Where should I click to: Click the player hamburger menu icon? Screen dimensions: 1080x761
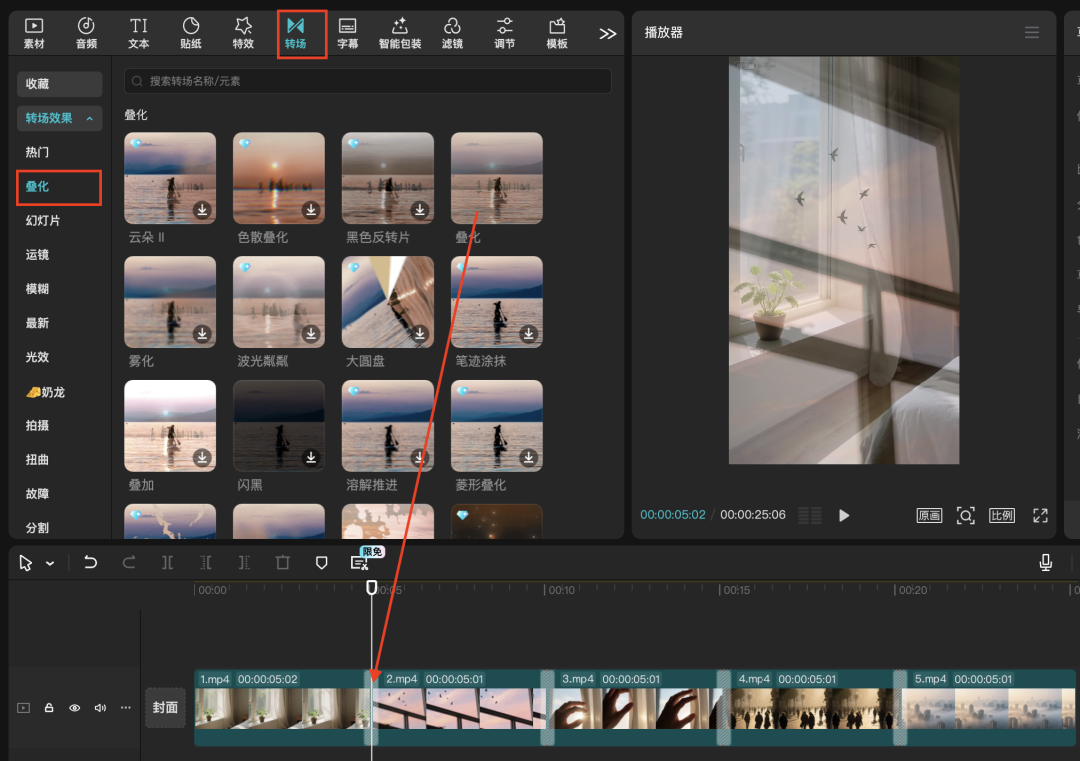coord(1032,33)
